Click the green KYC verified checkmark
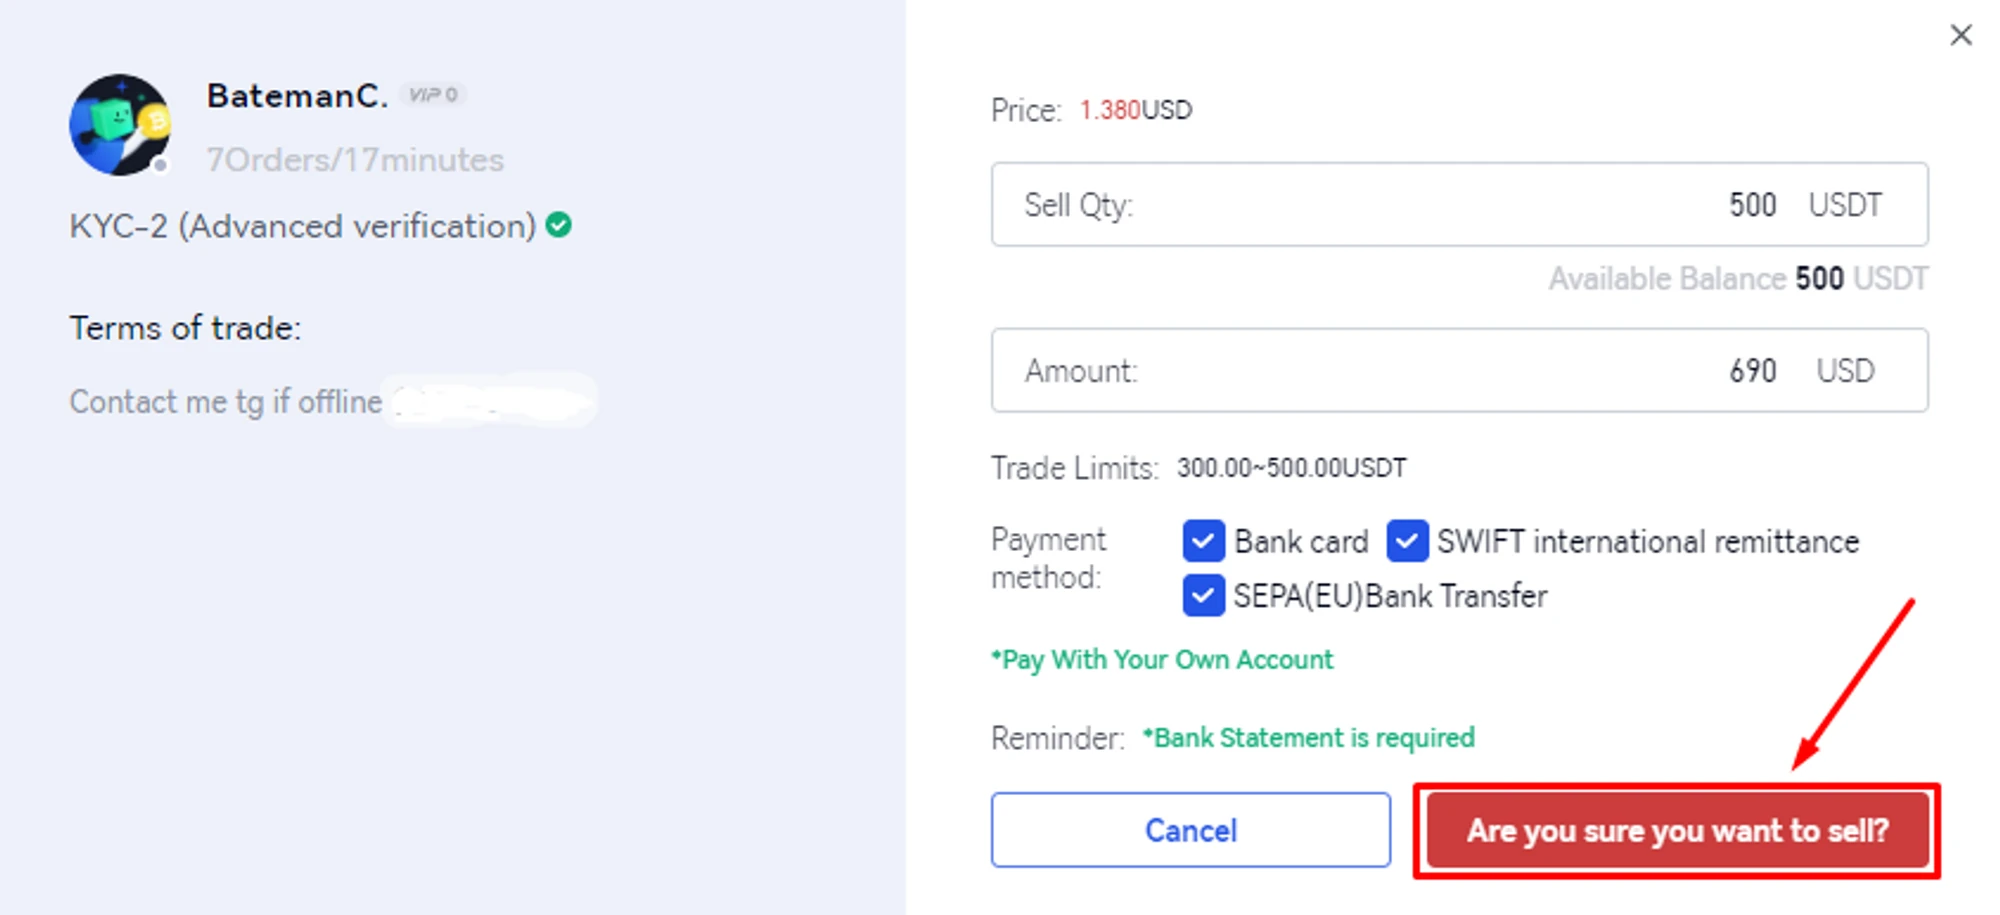The width and height of the screenshot is (2000, 915). [x=559, y=225]
